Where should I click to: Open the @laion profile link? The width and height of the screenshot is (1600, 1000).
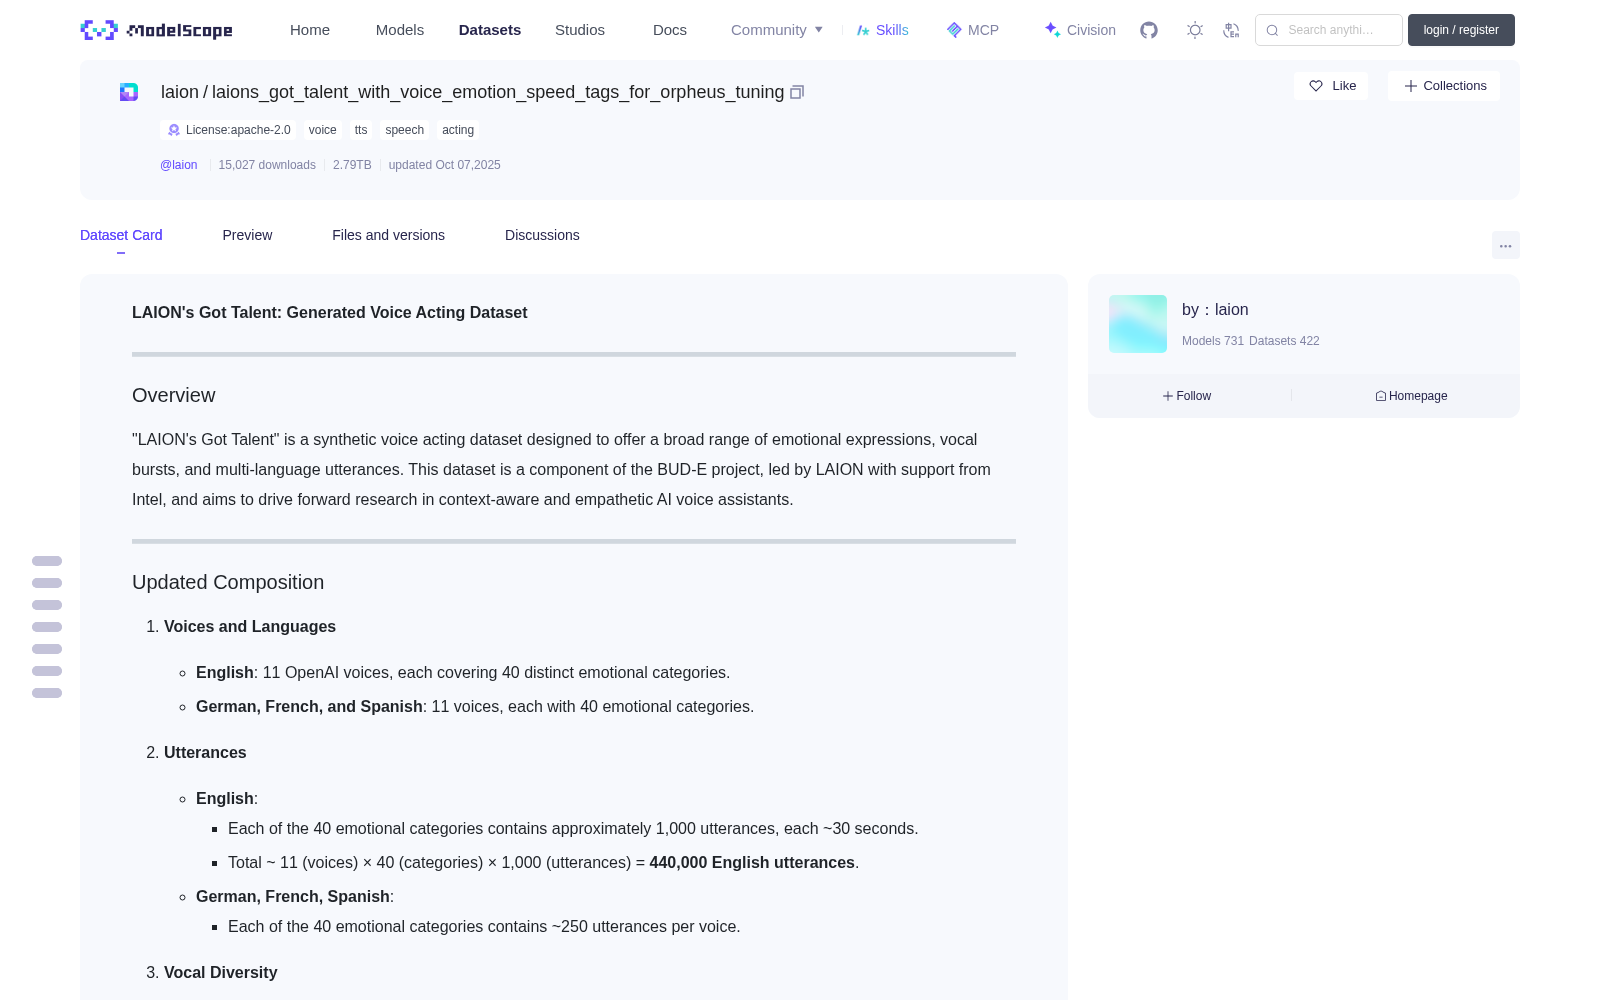click(x=179, y=165)
